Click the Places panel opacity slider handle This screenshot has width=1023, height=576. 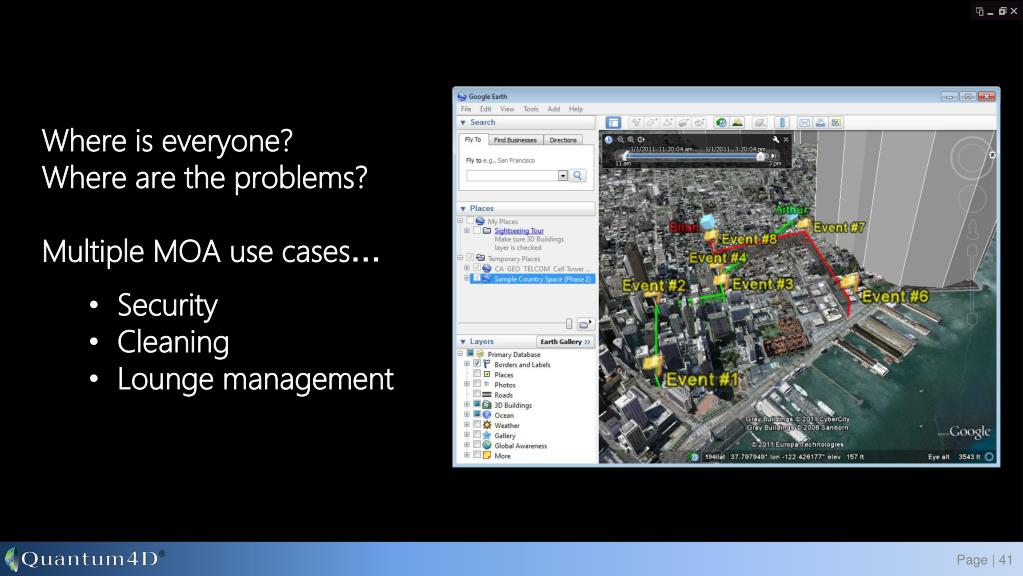point(569,324)
